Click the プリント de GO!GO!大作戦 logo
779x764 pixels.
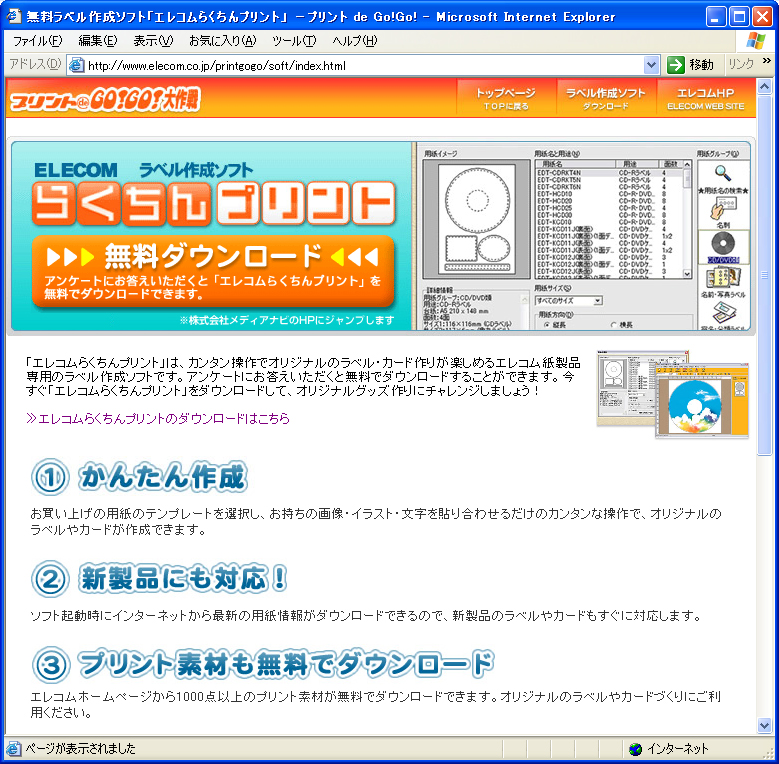[105, 99]
